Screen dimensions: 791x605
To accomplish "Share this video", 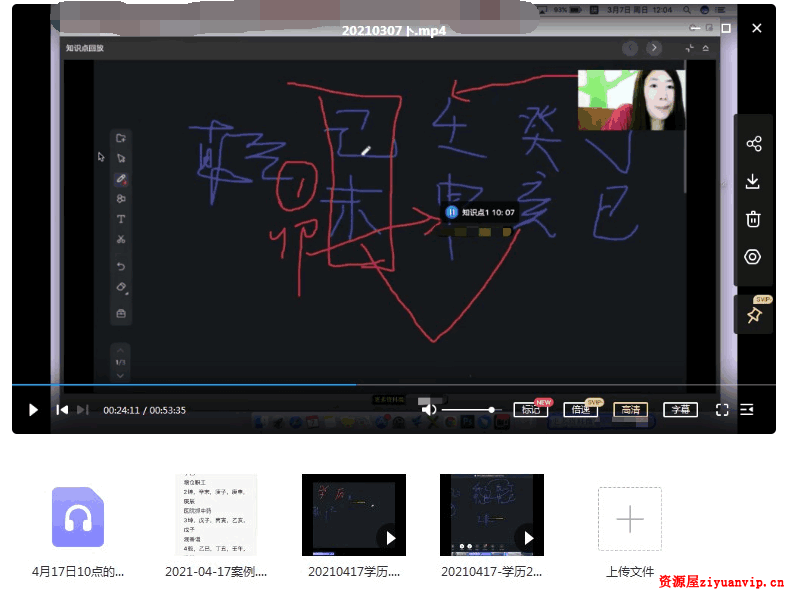I will point(754,144).
